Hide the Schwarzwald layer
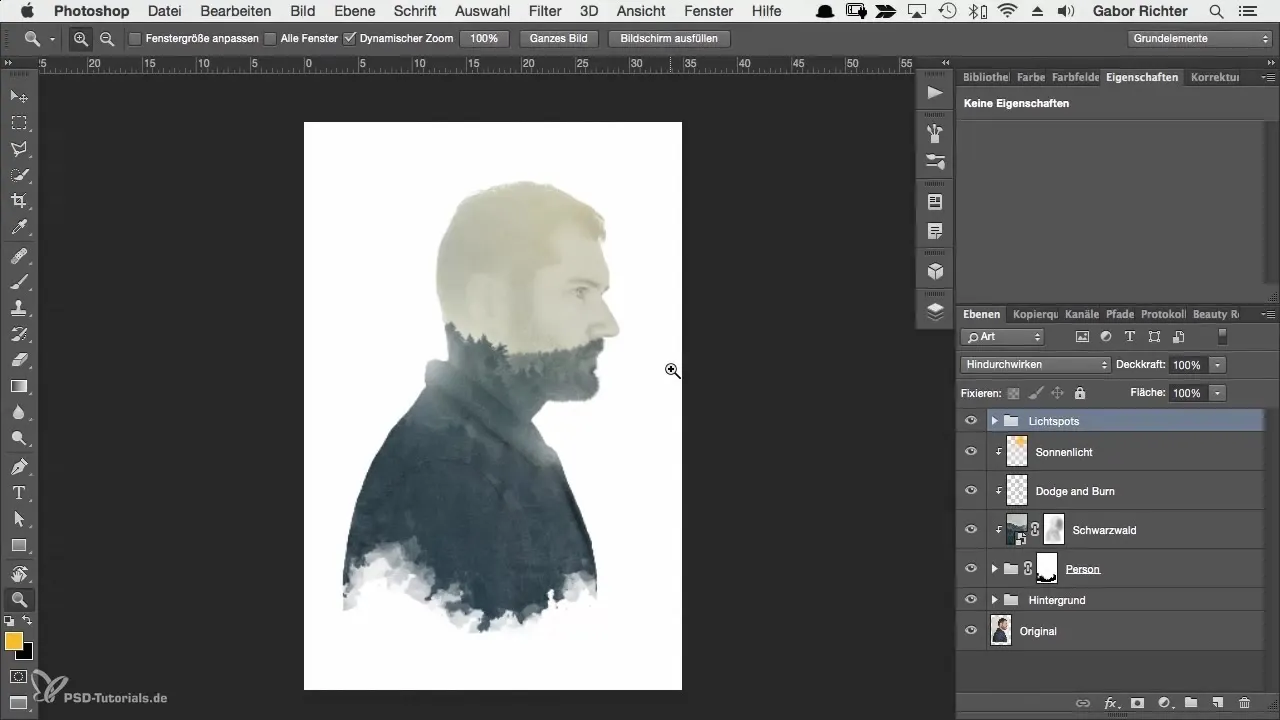Screen dimensions: 1280x720 970,530
